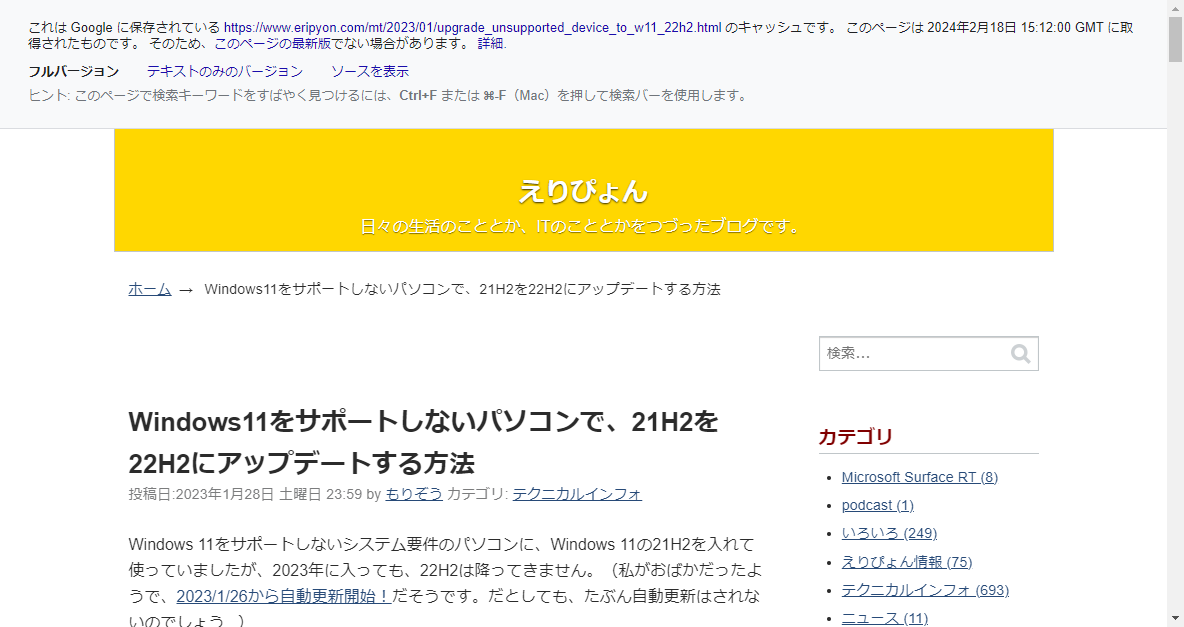Viewport: 1184px width, 627px height.
Task: Click the blog tagline 日々の生活のこととか
Action: click(x=583, y=226)
